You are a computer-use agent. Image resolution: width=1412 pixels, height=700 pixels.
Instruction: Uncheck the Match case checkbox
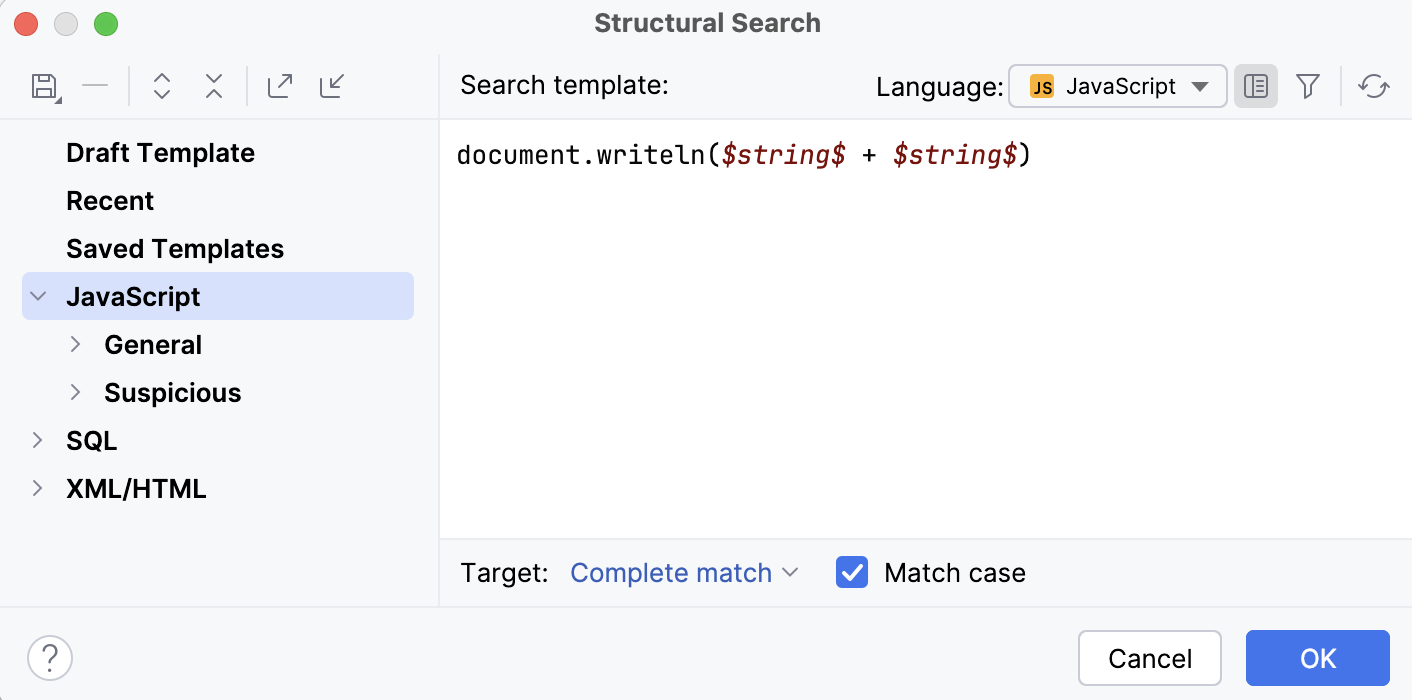tap(851, 572)
